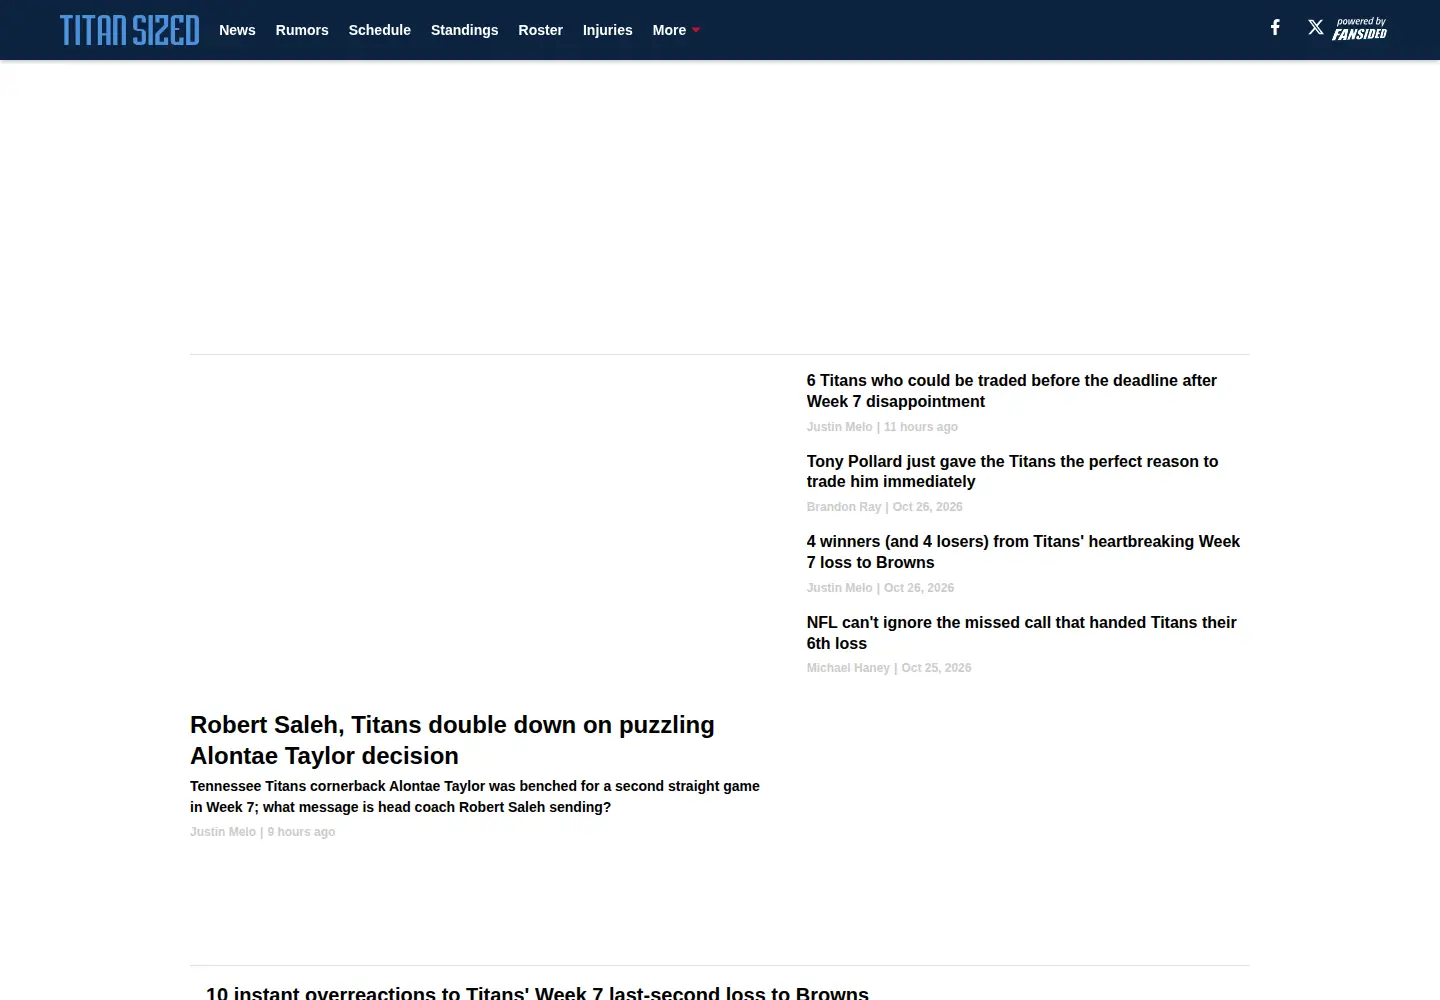The image size is (1440, 1000).
Task: View the Standings page
Action: tap(464, 30)
